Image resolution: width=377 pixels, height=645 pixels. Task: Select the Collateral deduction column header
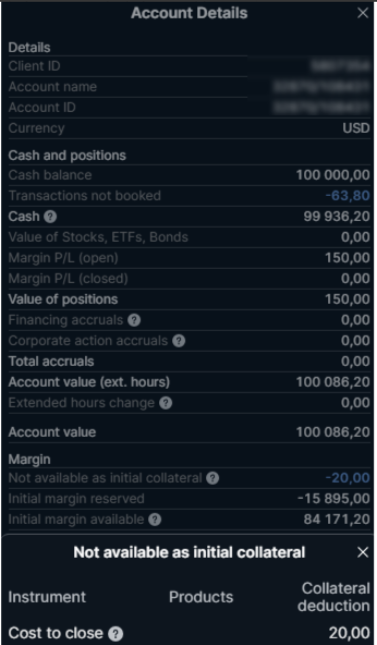(x=334, y=597)
